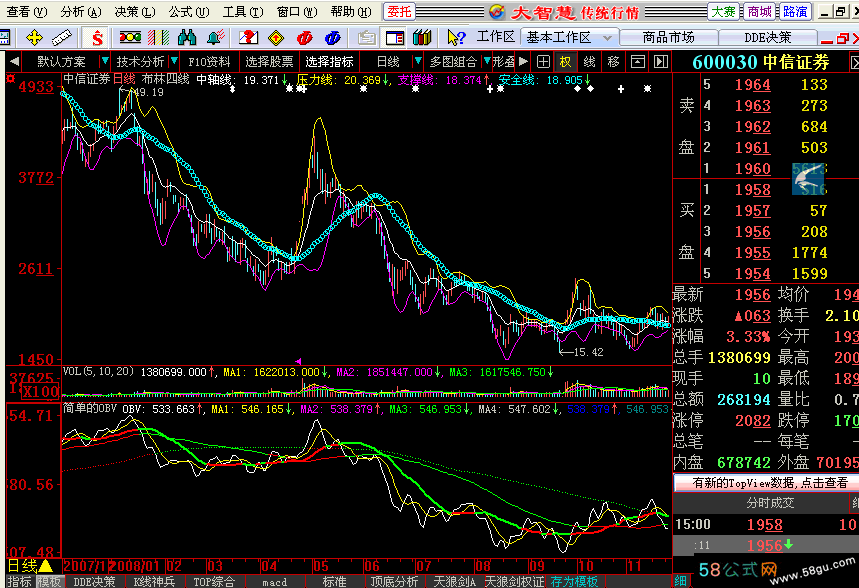Click the 有新的TopView数据,点击查看 notice
859x588 pixels.
point(767,483)
